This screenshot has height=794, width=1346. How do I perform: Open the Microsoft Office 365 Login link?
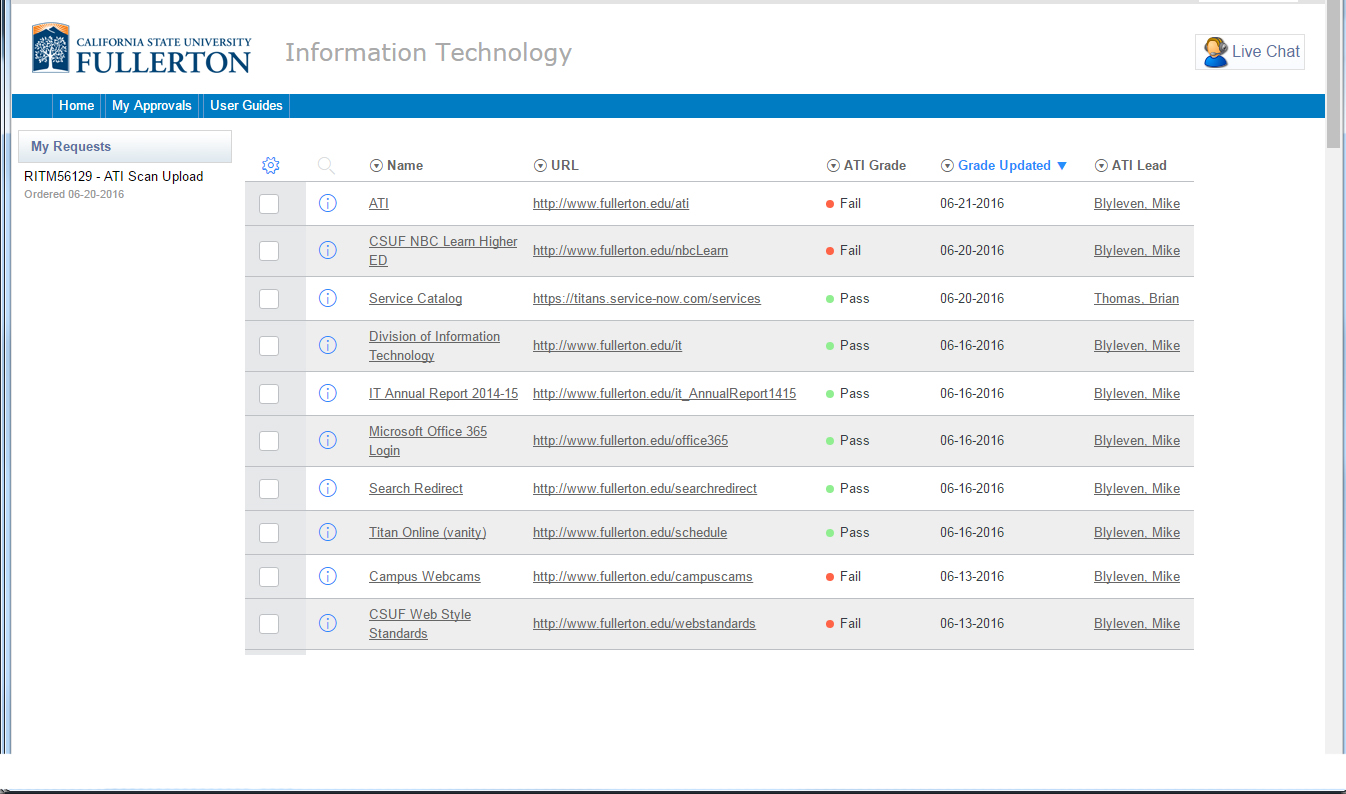pyautogui.click(x=427, y=441)
